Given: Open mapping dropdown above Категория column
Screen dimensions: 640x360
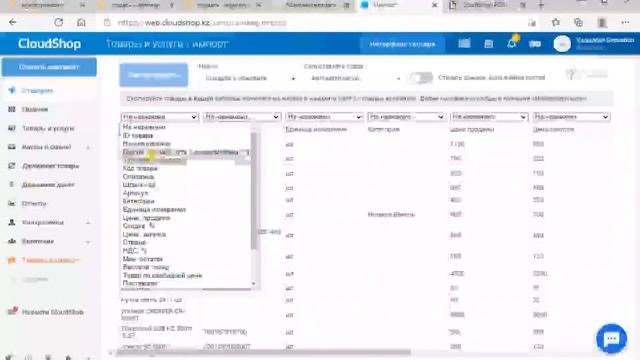Looking at the screenshot, I should point(406,117).
